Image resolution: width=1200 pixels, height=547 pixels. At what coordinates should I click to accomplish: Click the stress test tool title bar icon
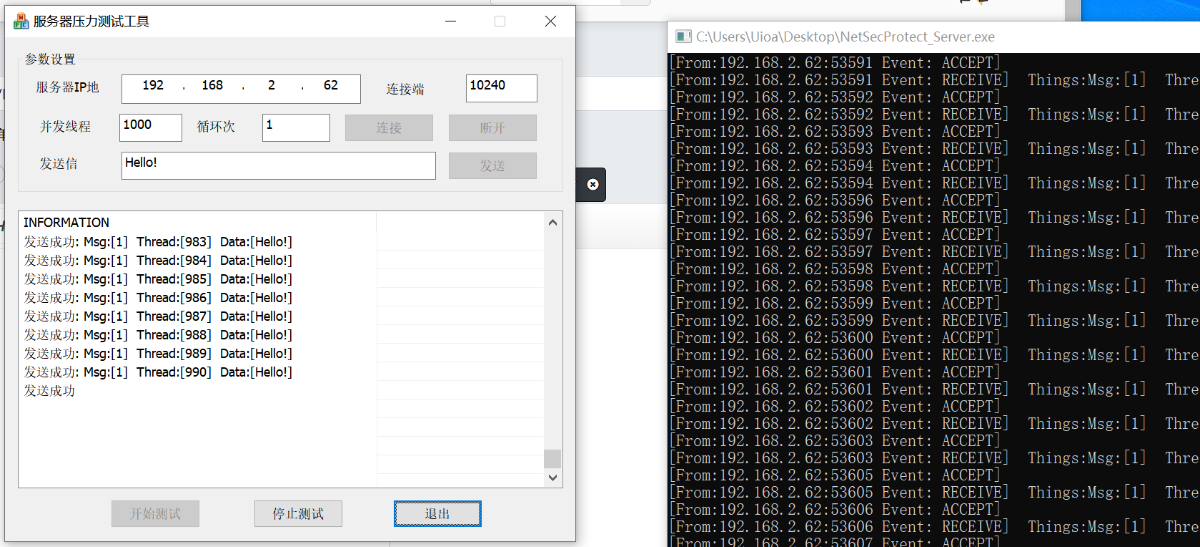pyautogui.click(x=20, y=21)
